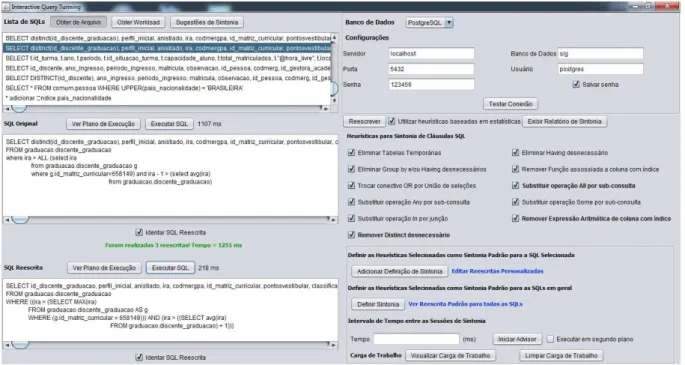Click Executar SQL for SQL Reescrita
The width and height of the screenshot is (685, 365).
(x=170, y=268)
